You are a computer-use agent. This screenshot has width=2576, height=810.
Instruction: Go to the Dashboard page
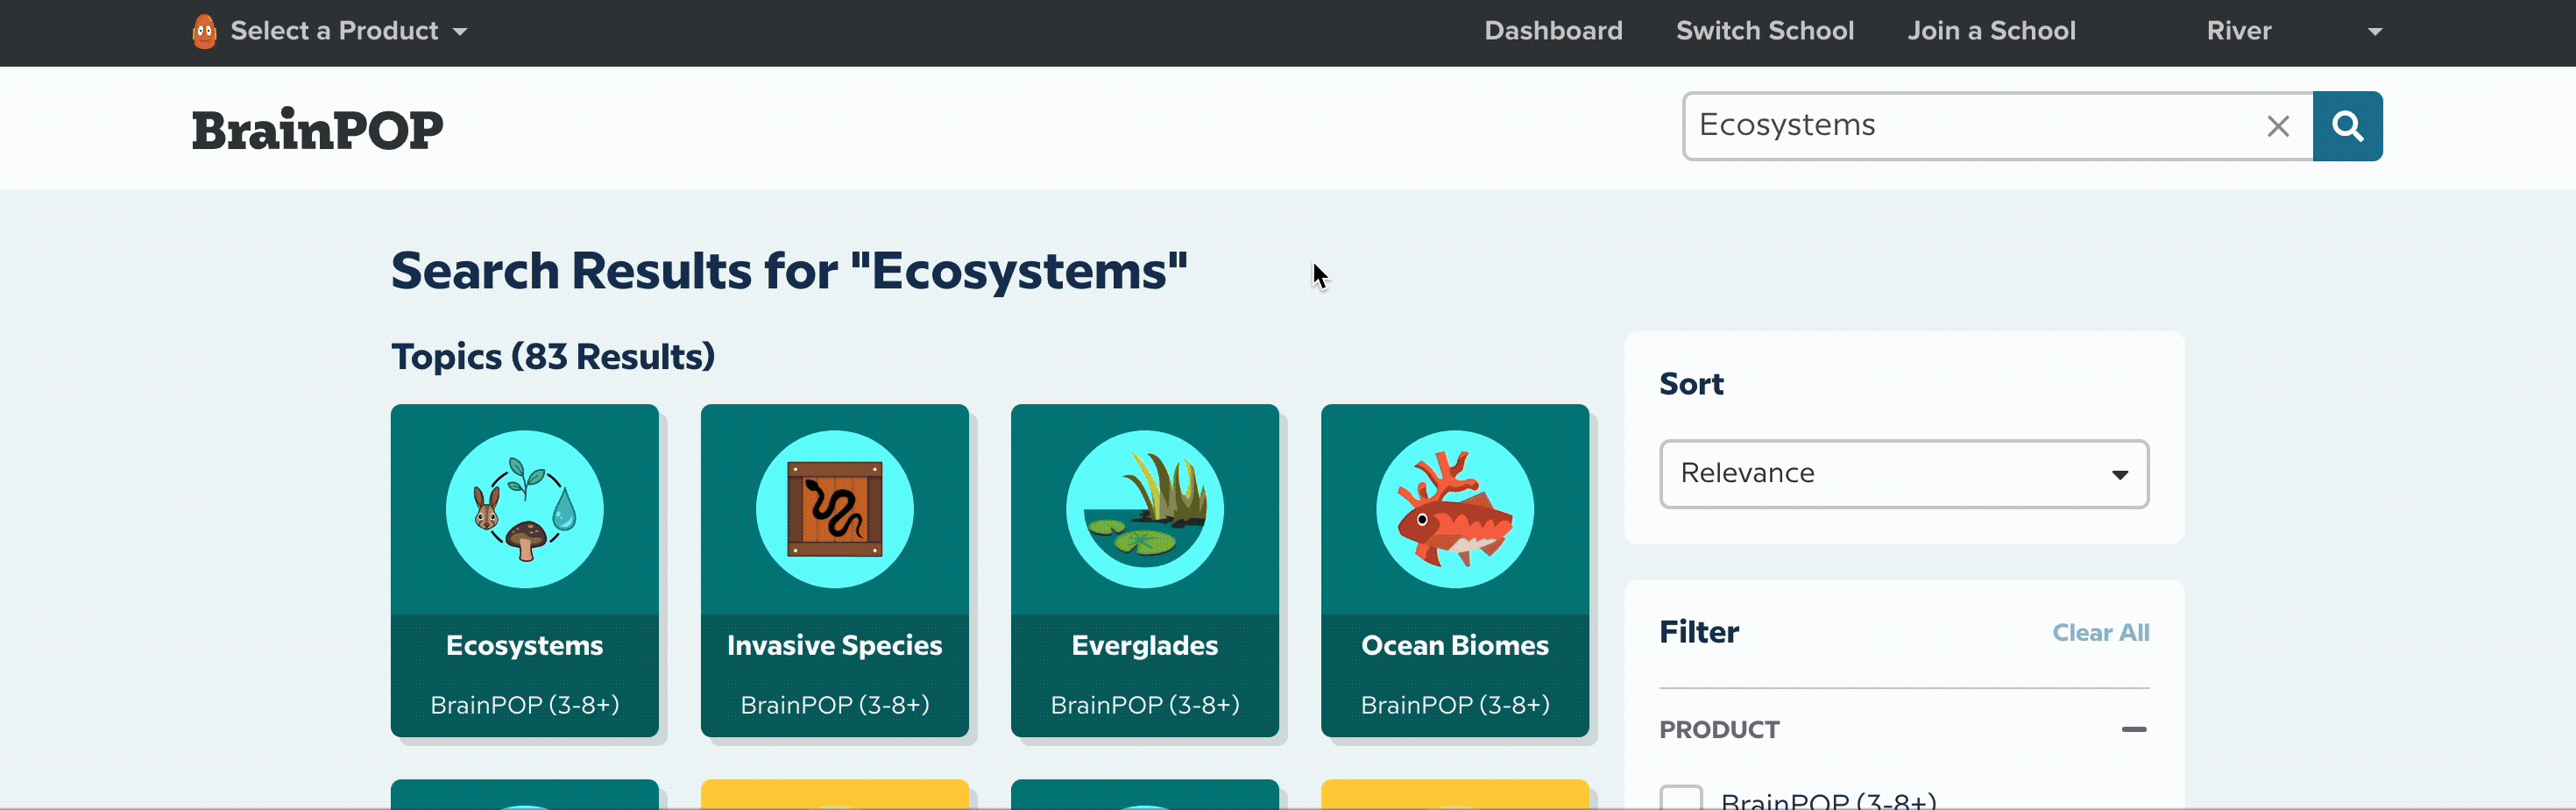point(1553,31)
